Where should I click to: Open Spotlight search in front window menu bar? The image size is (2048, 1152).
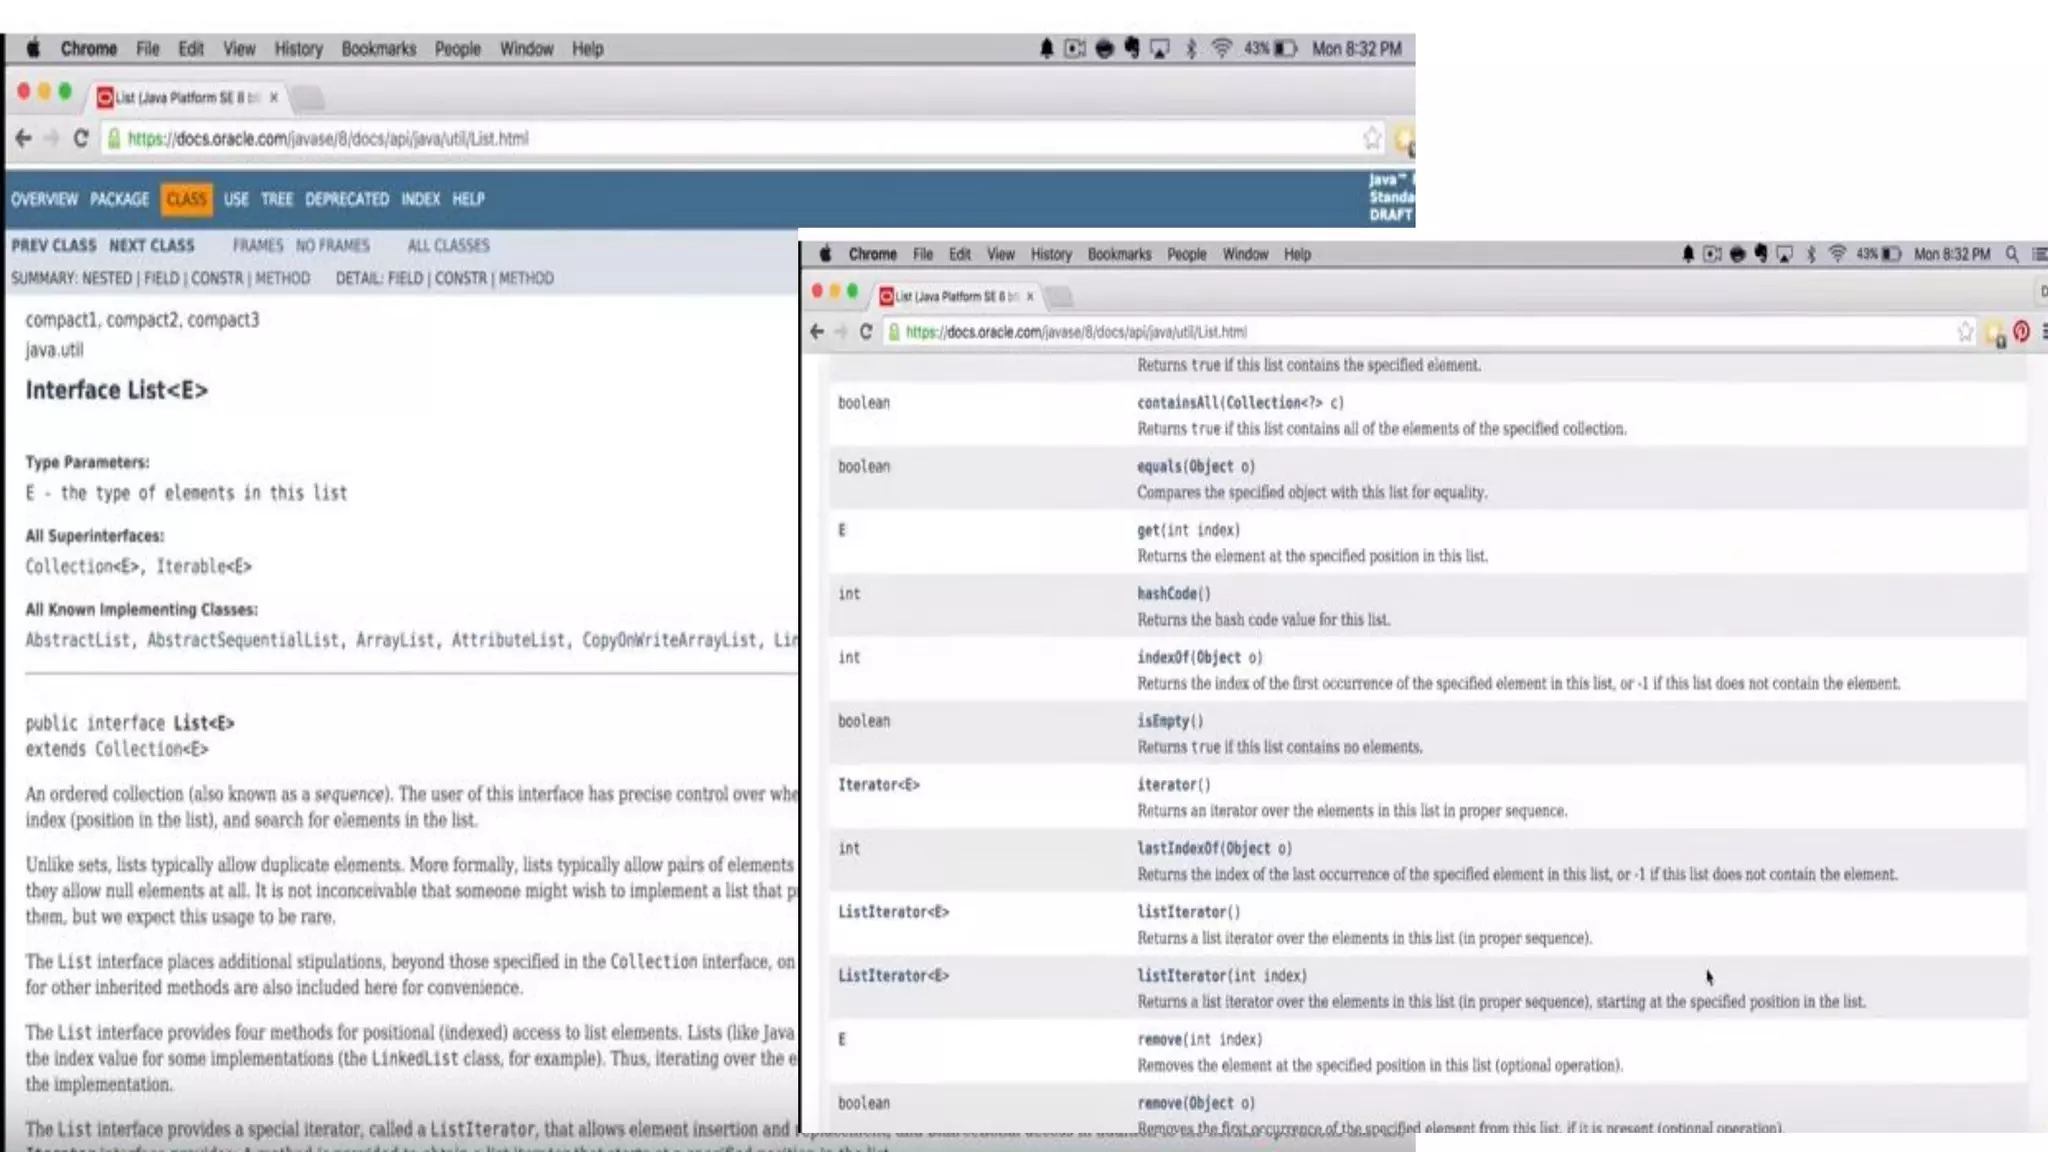(x=2011, y=254)
